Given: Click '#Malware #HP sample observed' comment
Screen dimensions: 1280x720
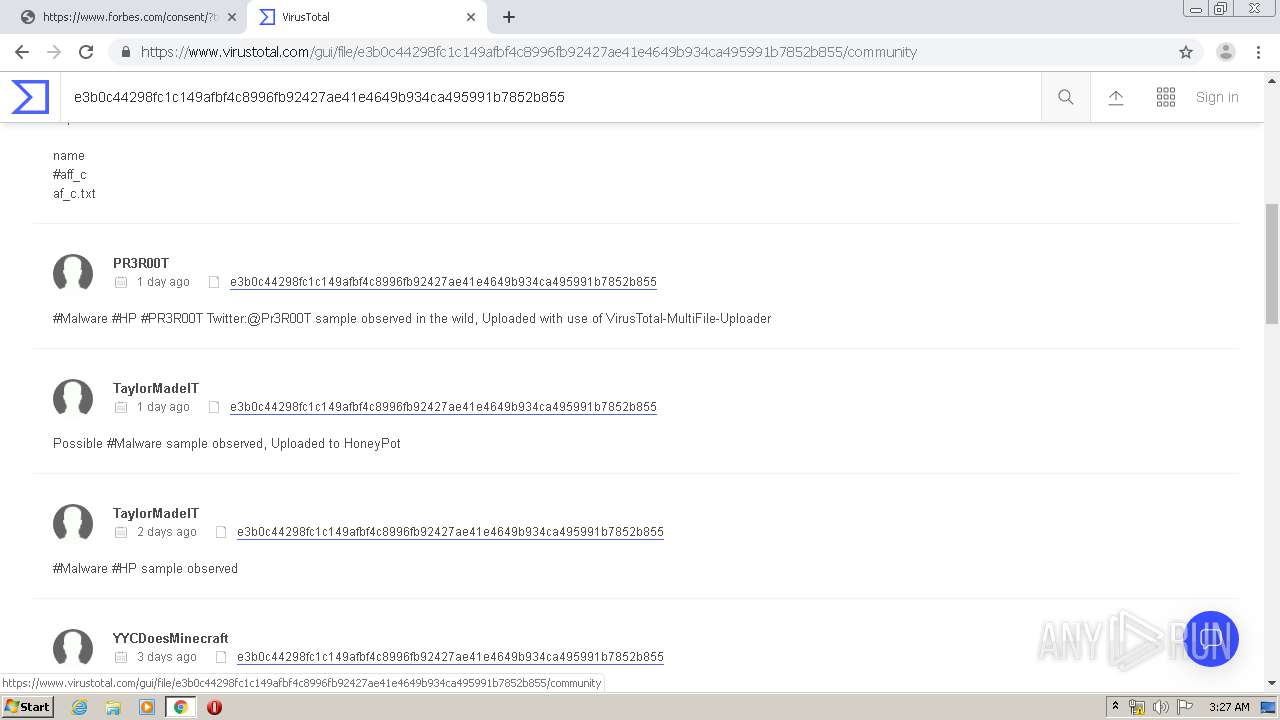Looking at the screenshot, I should pyautogui.click(x=145, y=568).
